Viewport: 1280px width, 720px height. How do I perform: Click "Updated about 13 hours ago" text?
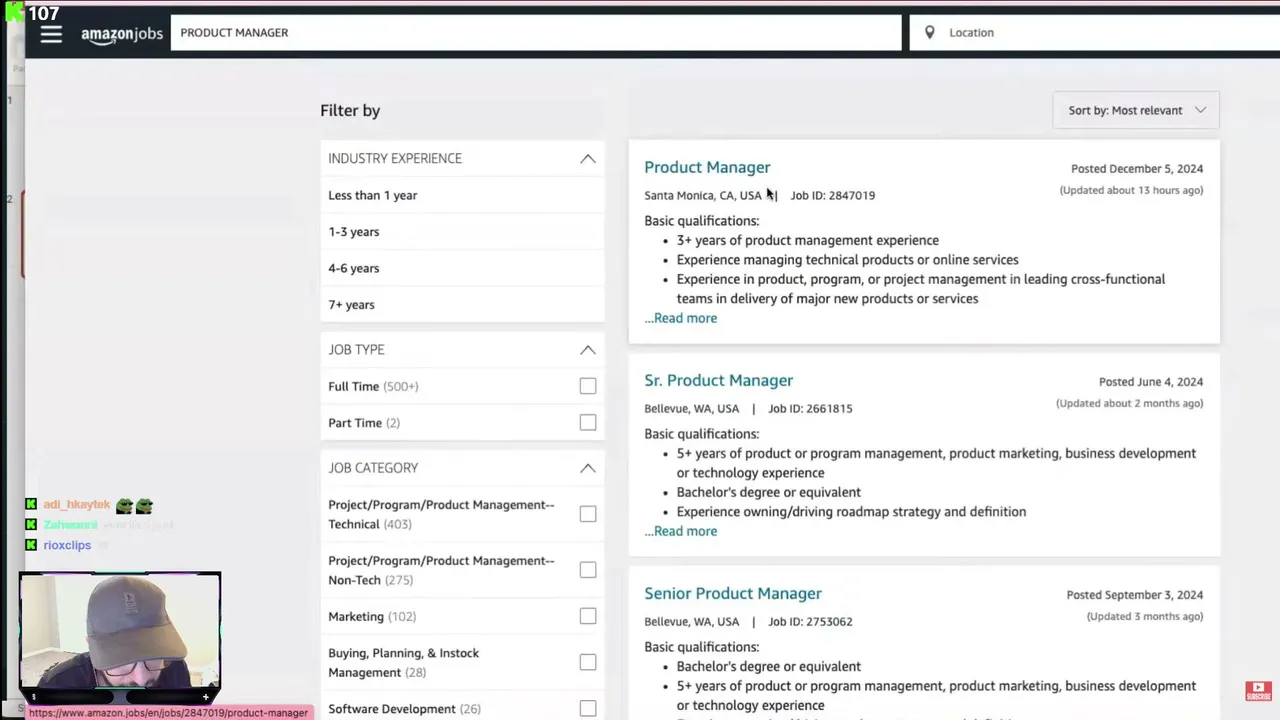[1132, 190]
